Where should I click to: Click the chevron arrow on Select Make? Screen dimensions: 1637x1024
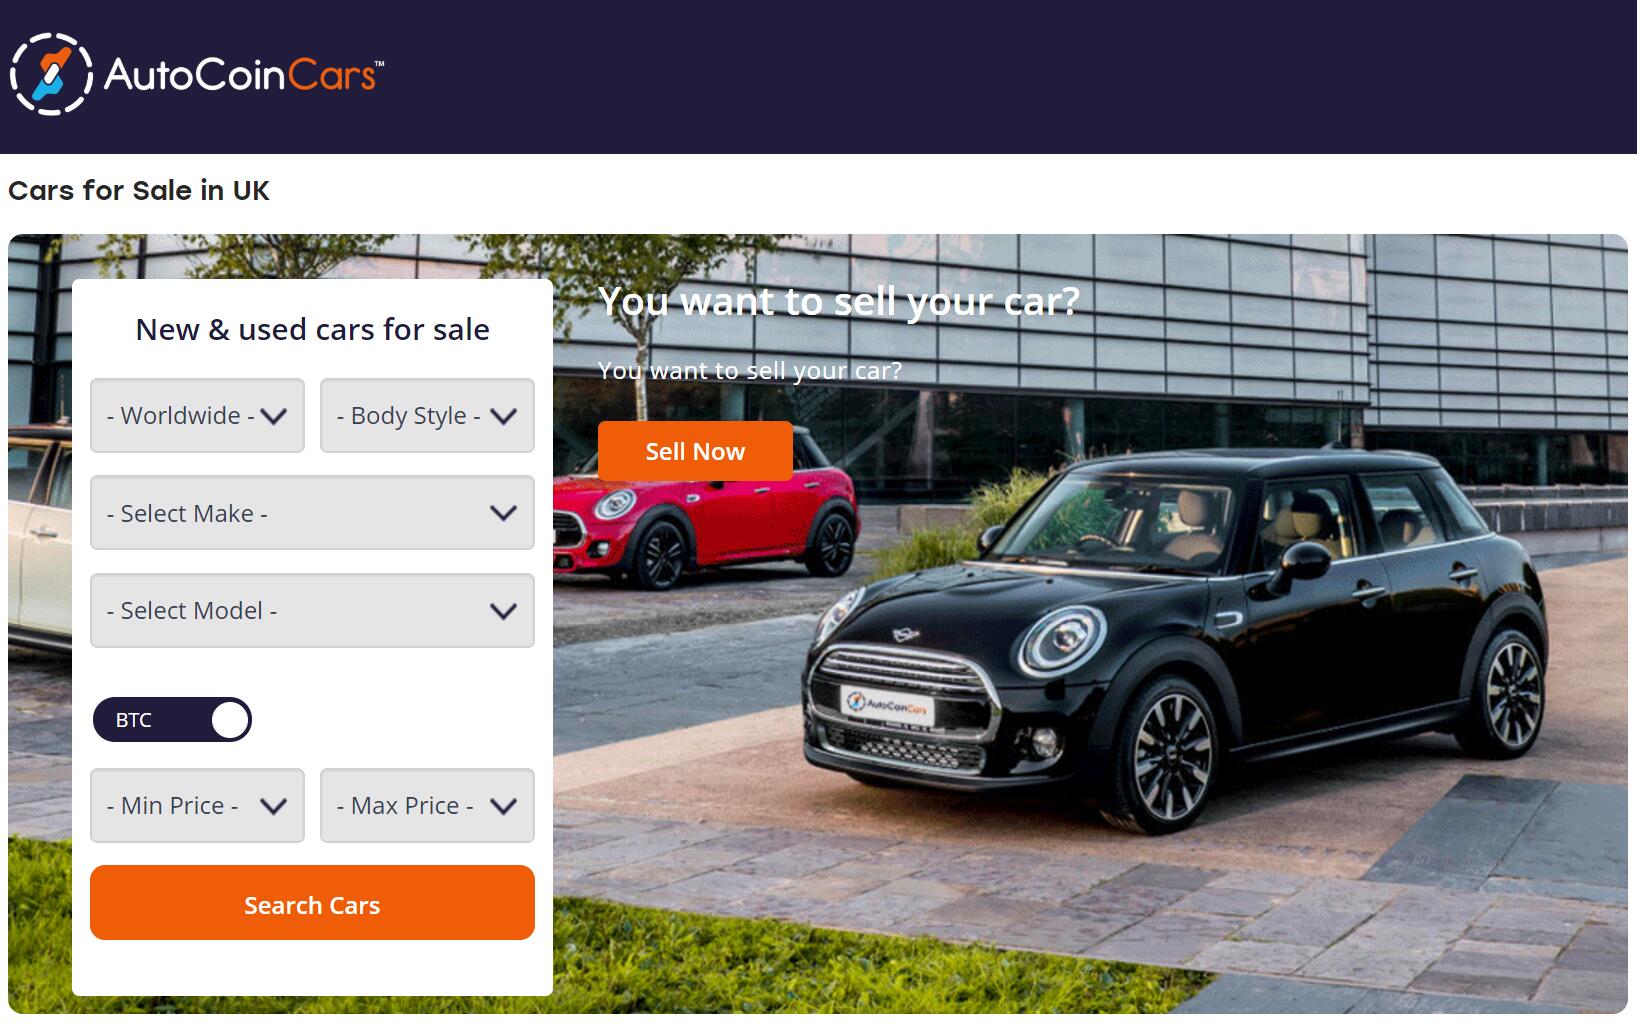(x=503, y=513)
